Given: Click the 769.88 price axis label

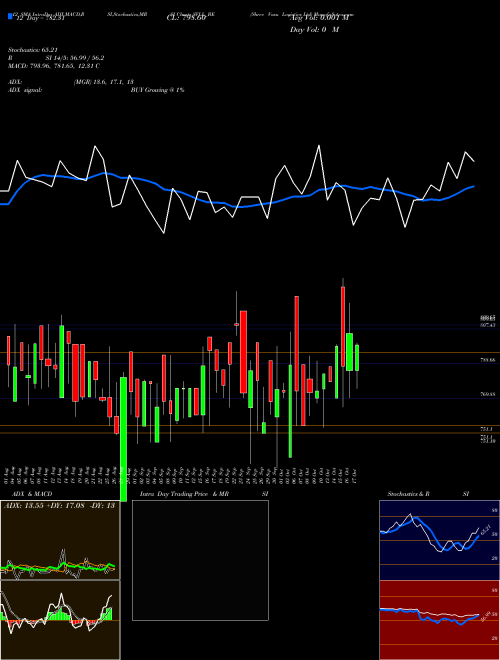Looking at the screenshot, I should point(488,395).
